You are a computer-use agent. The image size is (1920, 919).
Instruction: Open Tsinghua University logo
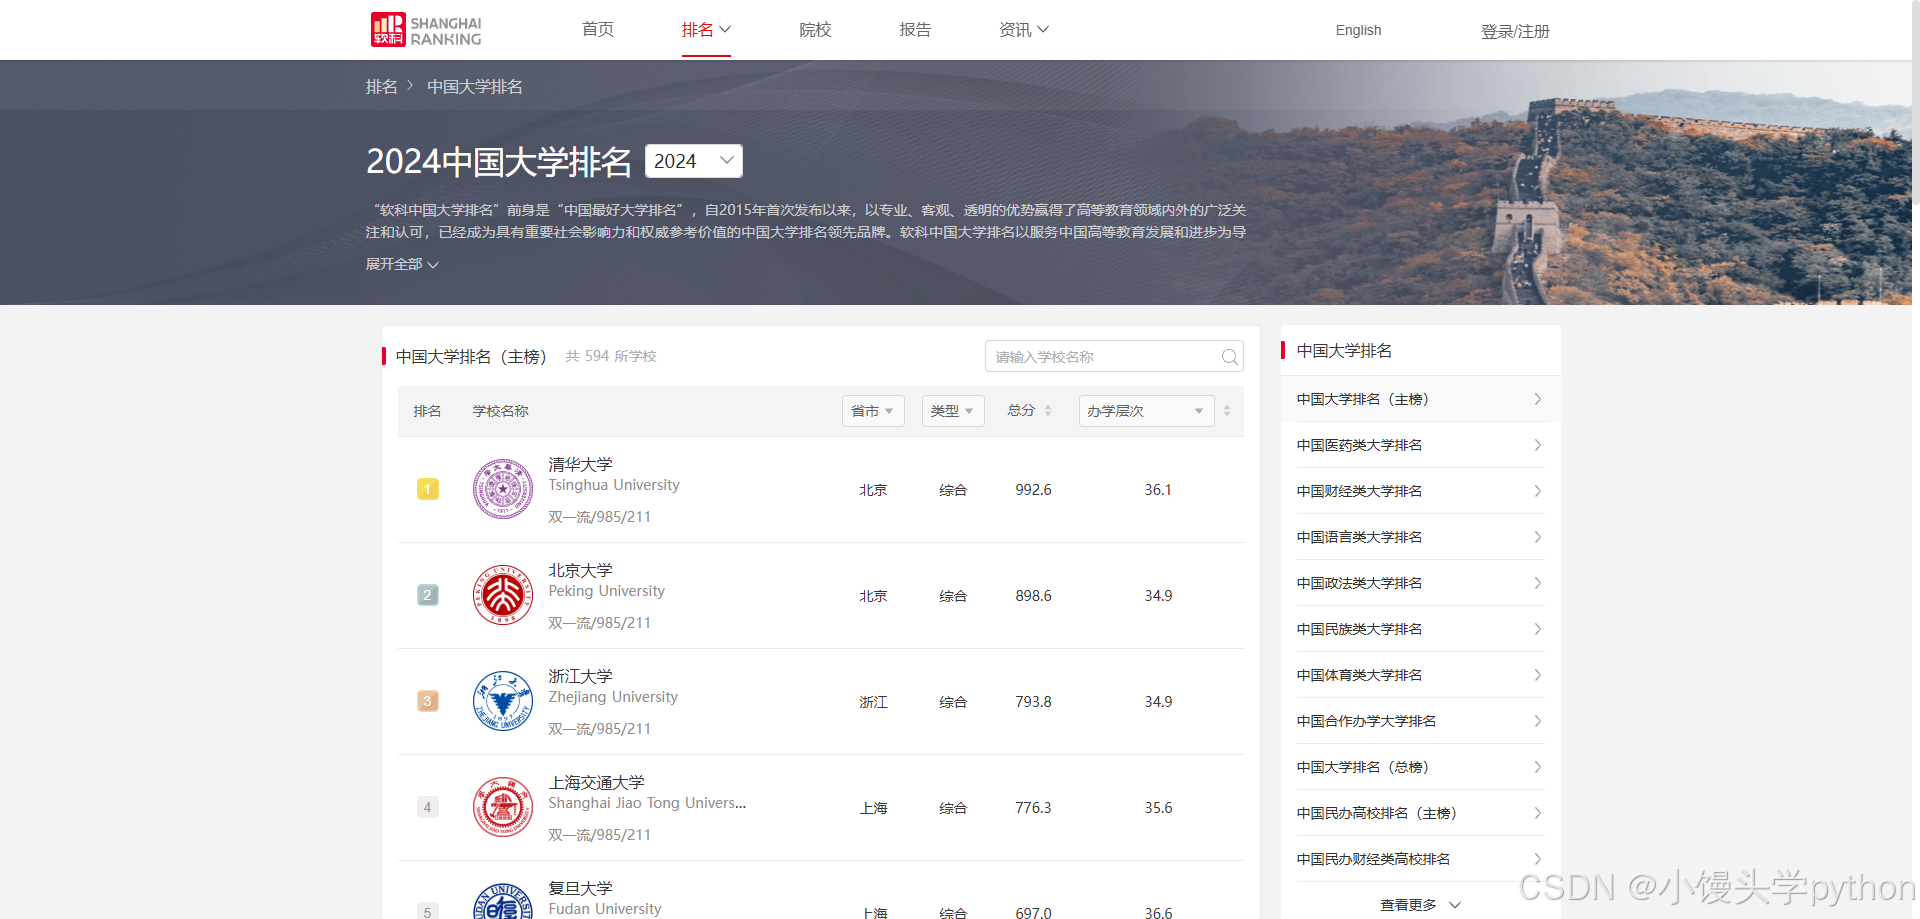(x=503, y=489)
